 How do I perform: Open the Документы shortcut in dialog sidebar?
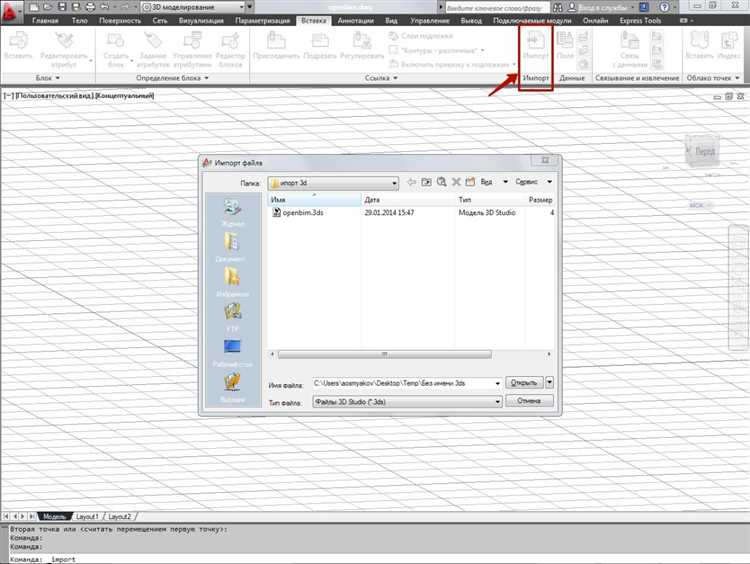[232, 247]
